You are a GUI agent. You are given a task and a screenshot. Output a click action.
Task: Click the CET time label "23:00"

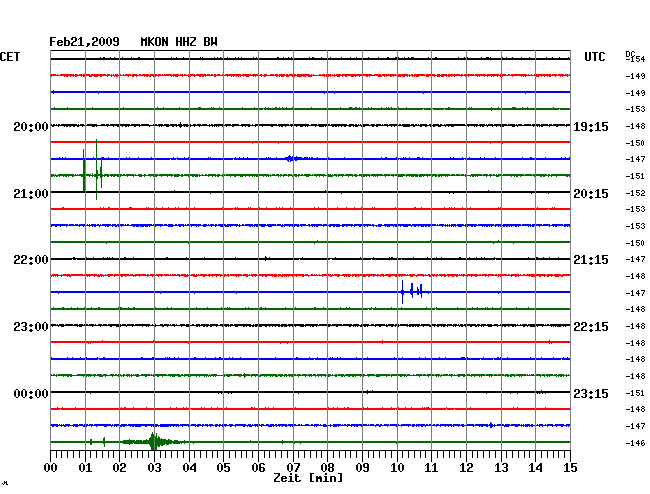pos(31,327)
